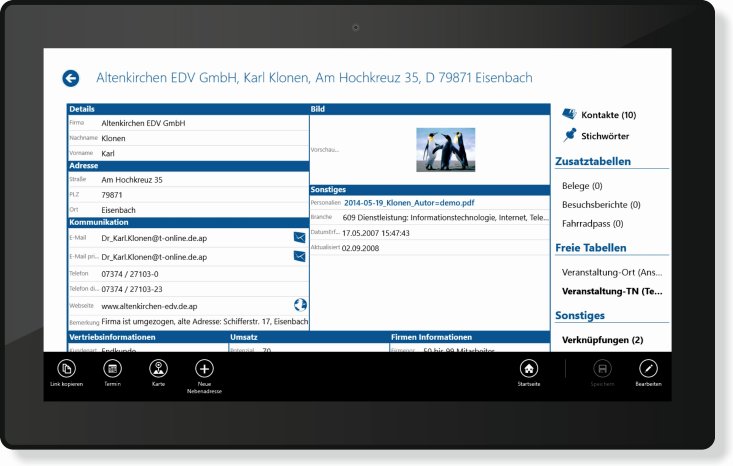
Task: Open Besuchsberichte (0)
Action: (601, 205)
